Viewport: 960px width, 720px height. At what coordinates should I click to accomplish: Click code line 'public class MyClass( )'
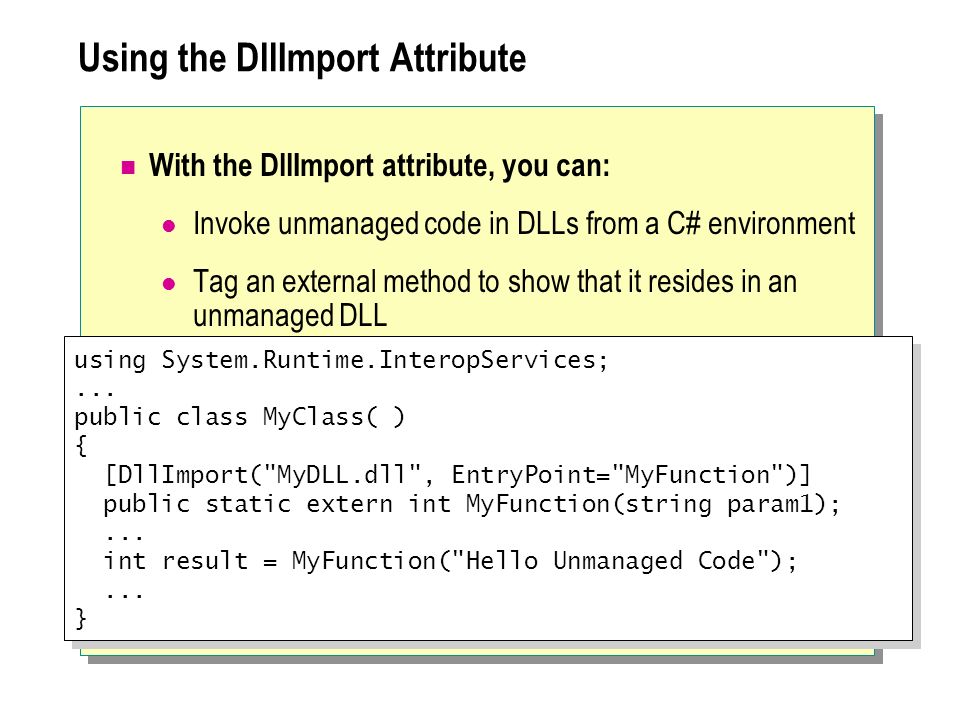point(239,418)
